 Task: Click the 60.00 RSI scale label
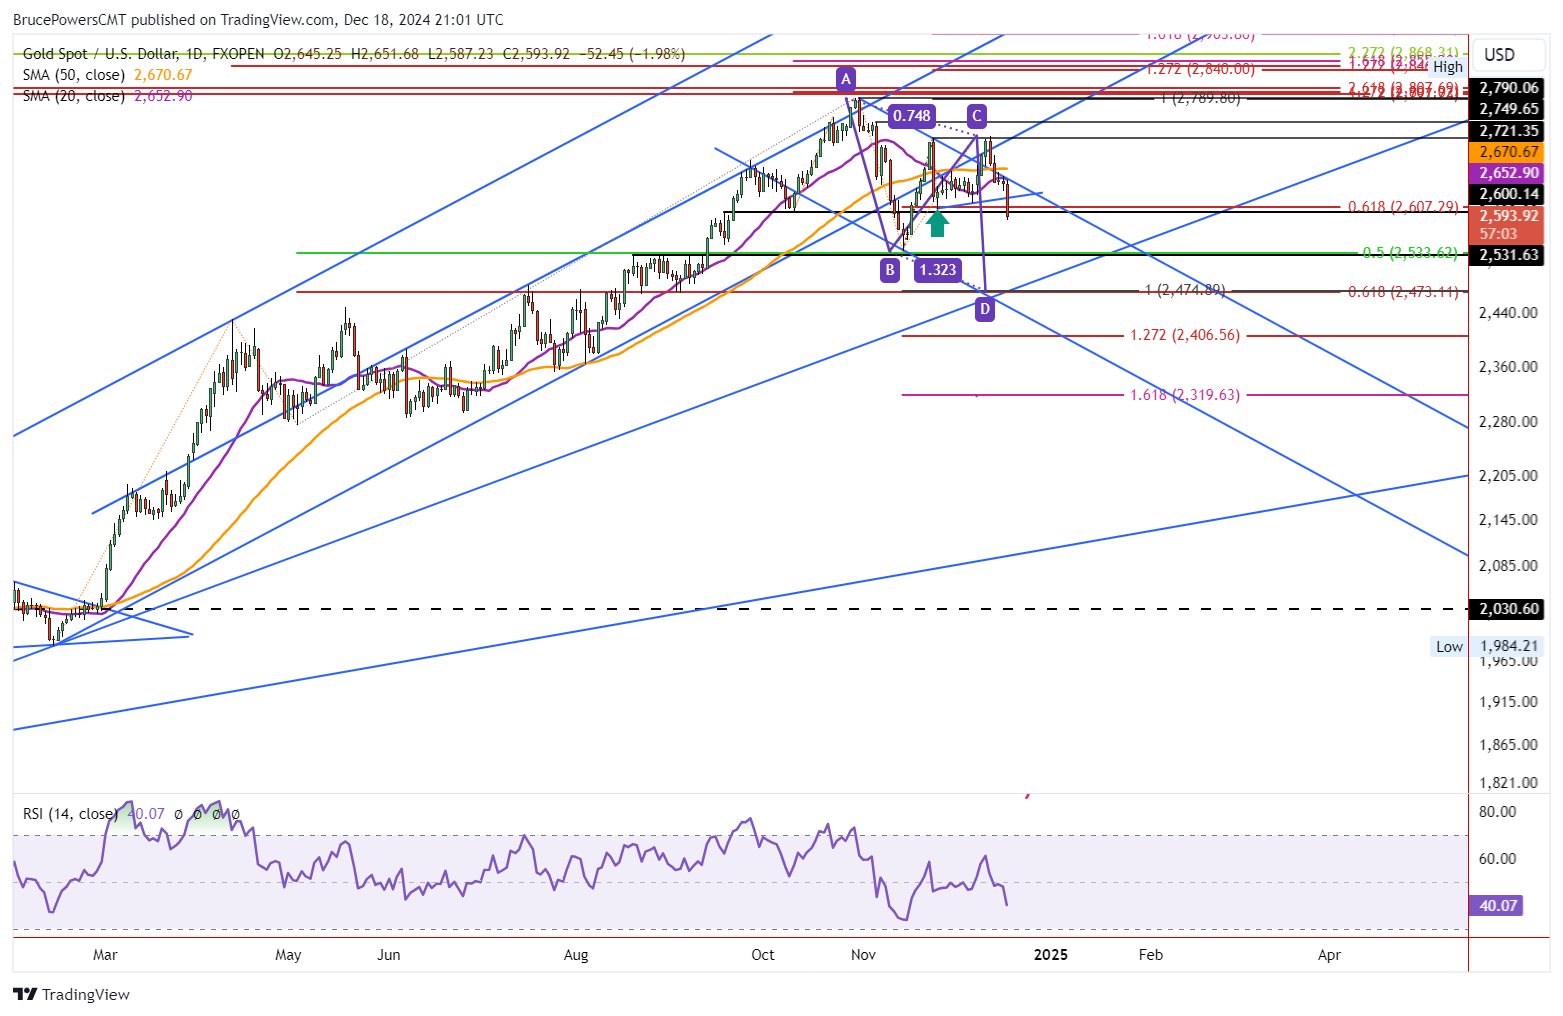coord(1498,859)
